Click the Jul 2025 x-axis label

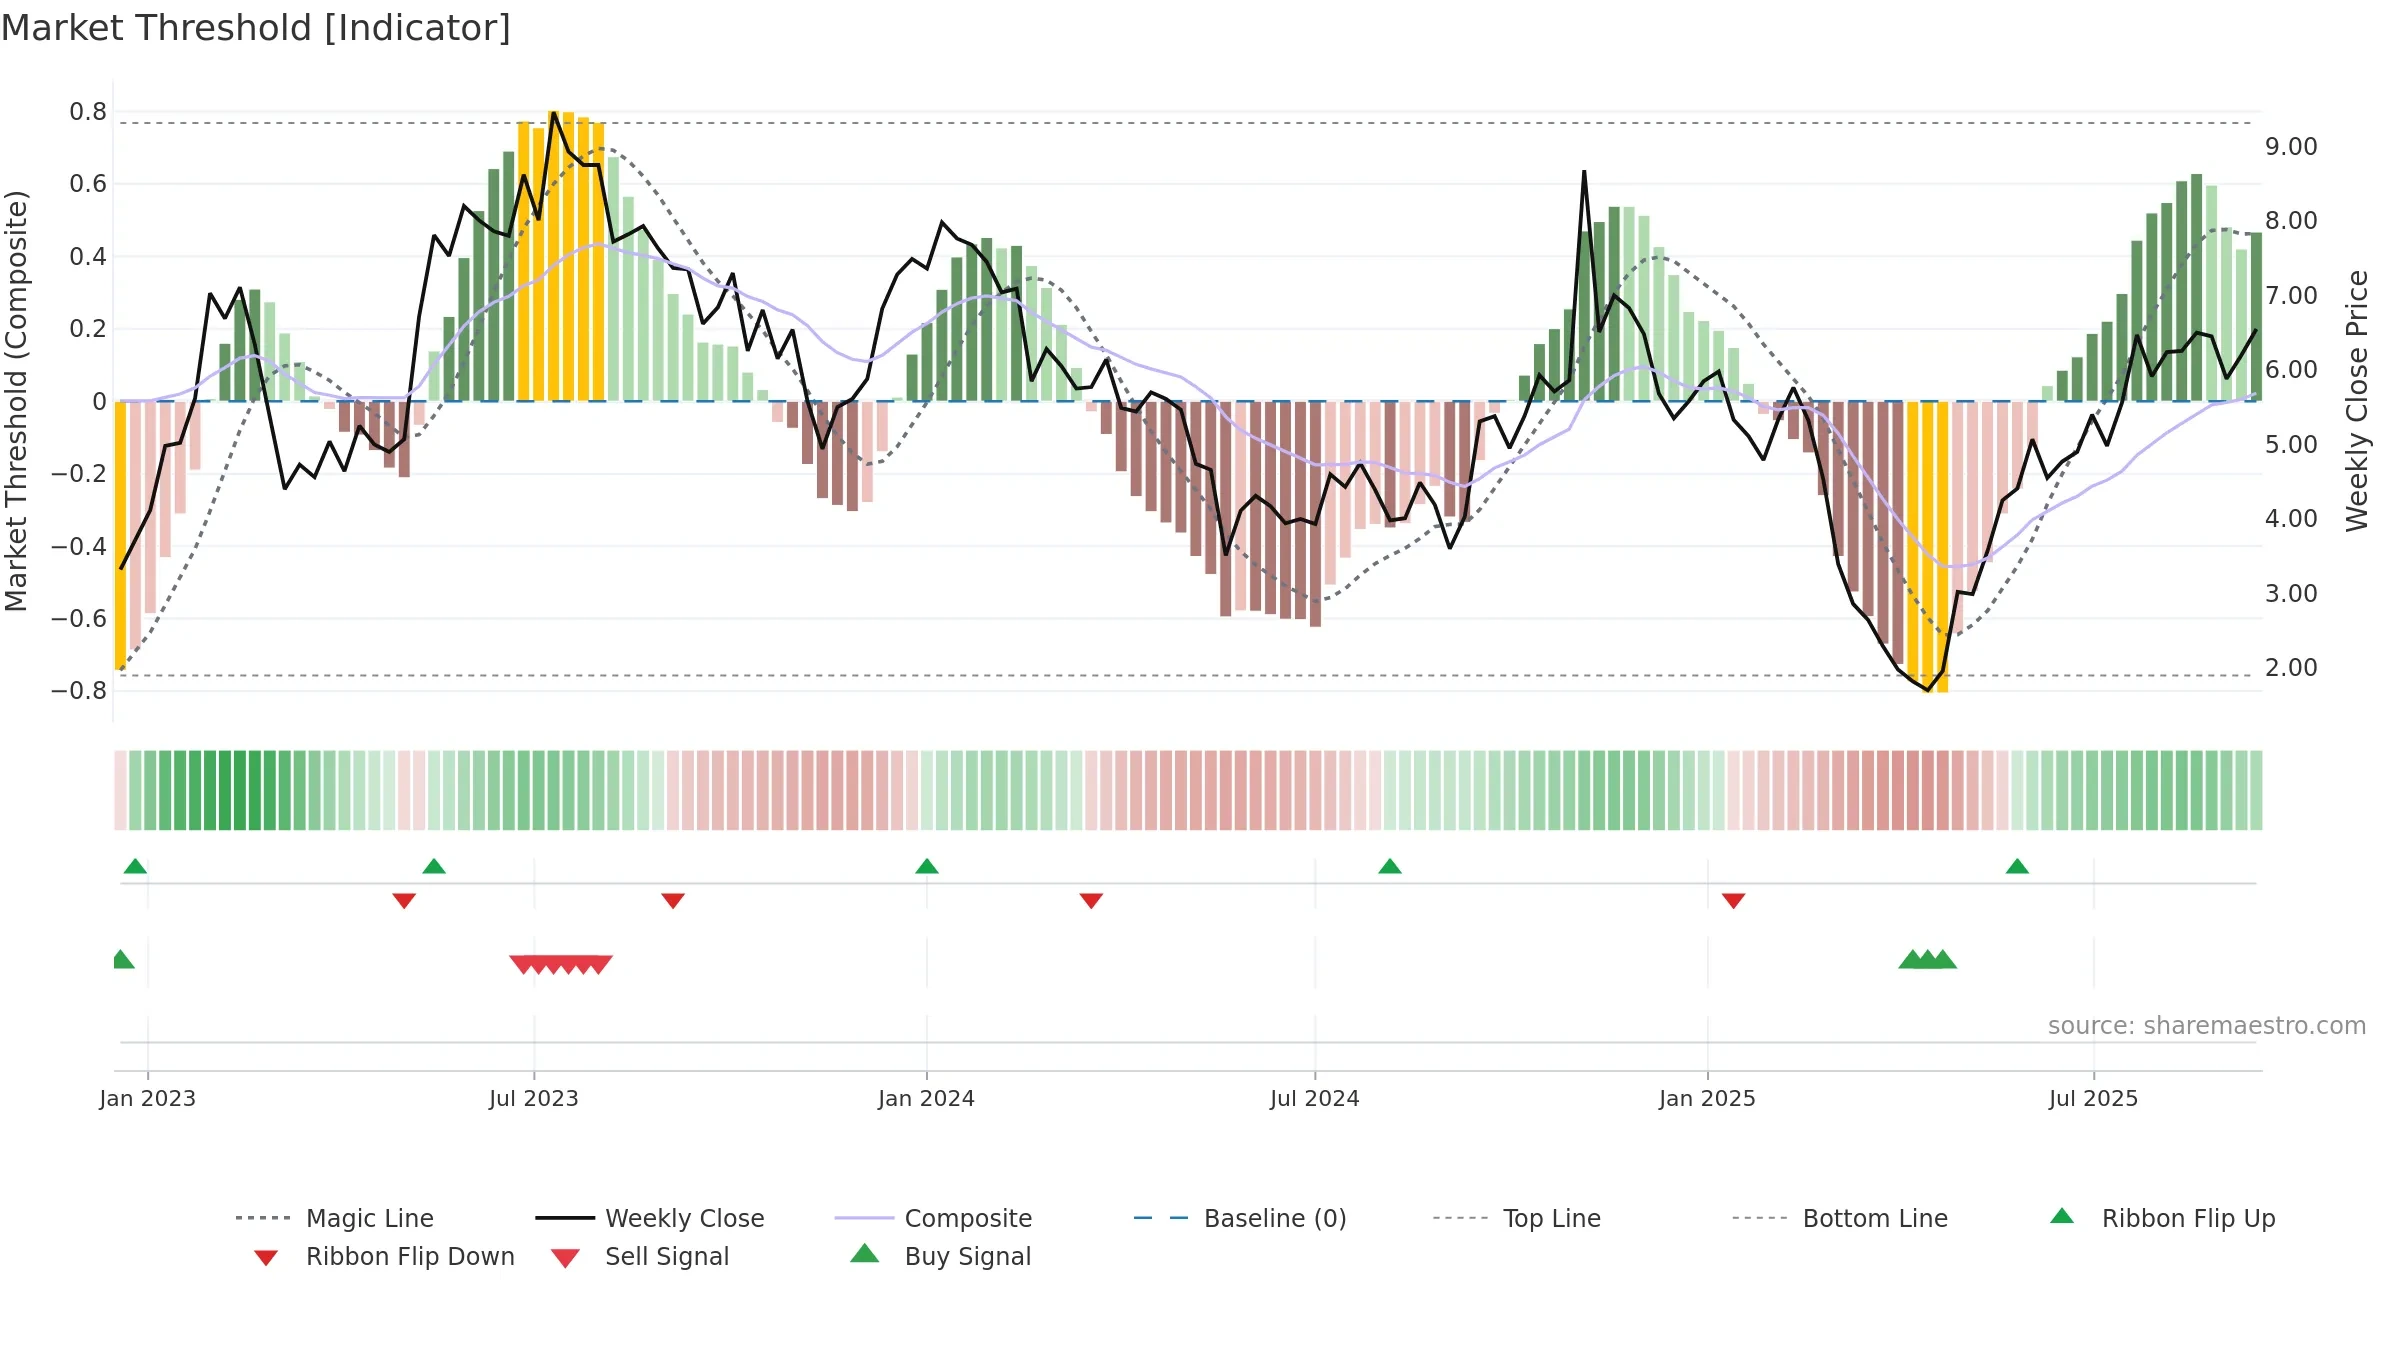click(x=2094, y=1098)
